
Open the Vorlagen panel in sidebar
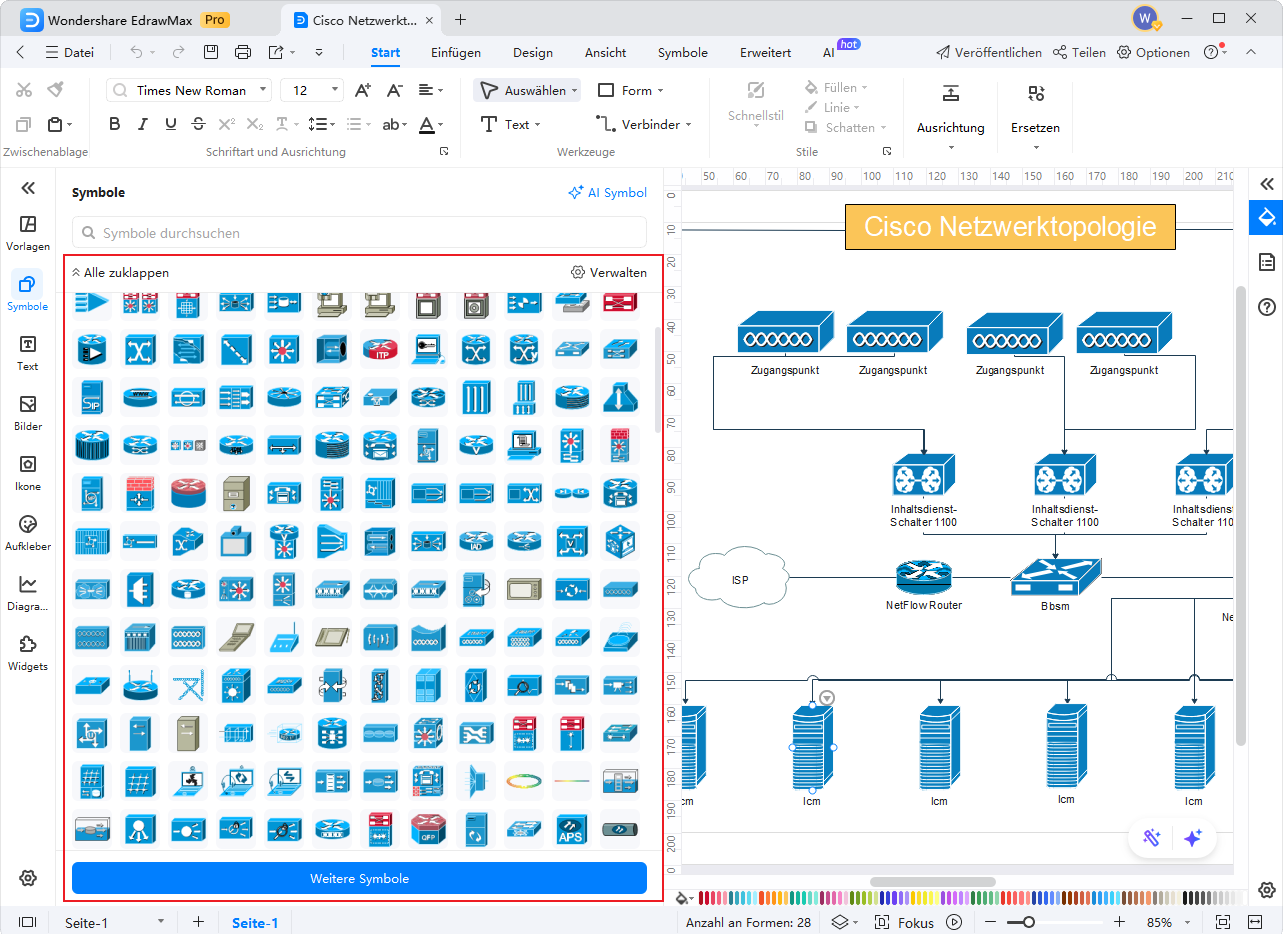point(28,233)
